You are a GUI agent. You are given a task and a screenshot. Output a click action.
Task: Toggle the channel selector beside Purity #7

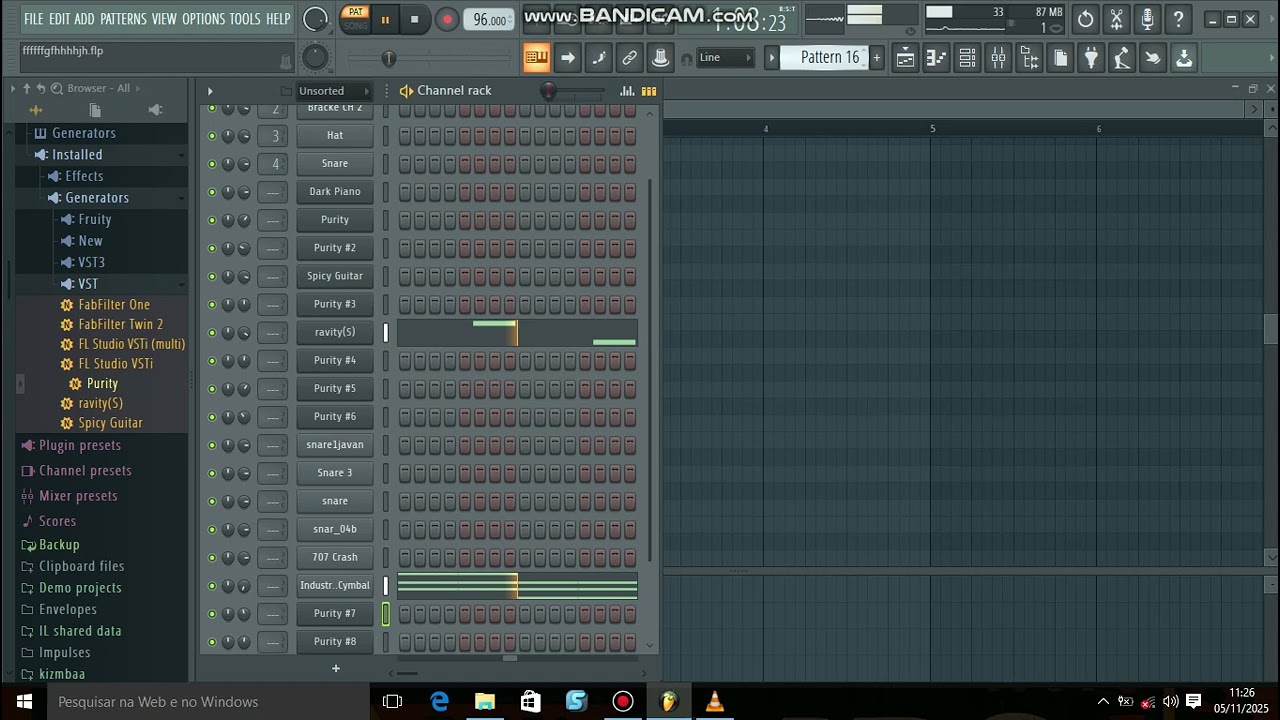click(386, 614)
